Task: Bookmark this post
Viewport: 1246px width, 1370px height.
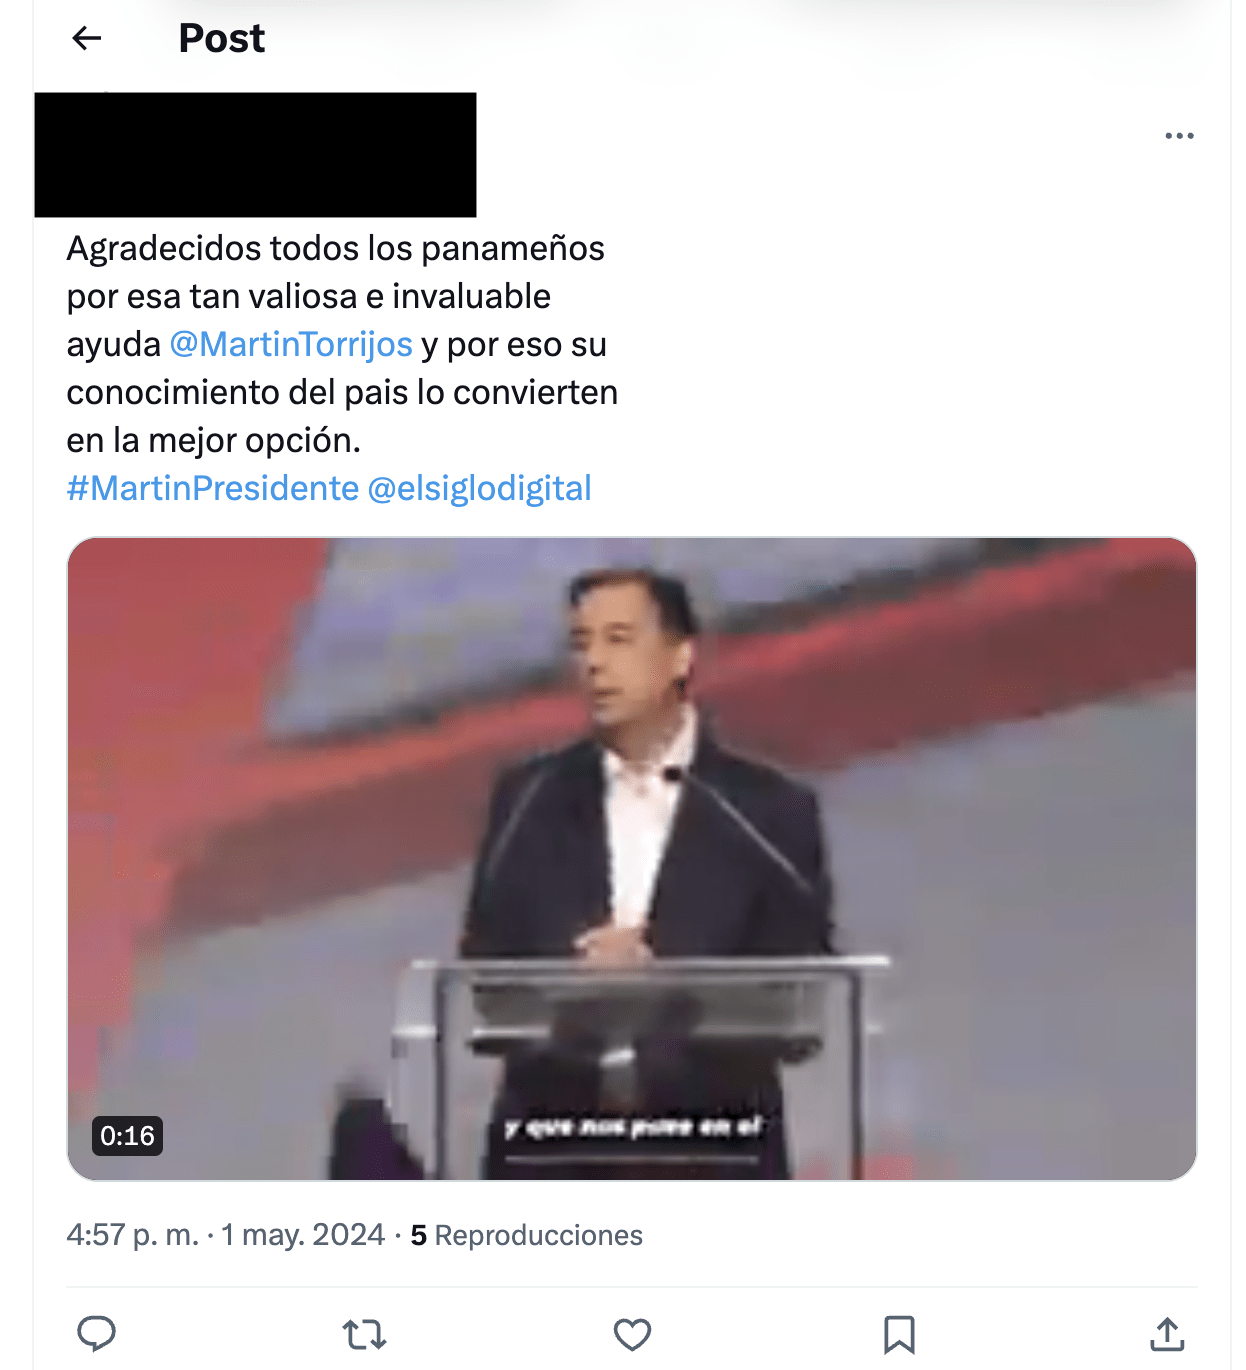Action: [899, 1334]
